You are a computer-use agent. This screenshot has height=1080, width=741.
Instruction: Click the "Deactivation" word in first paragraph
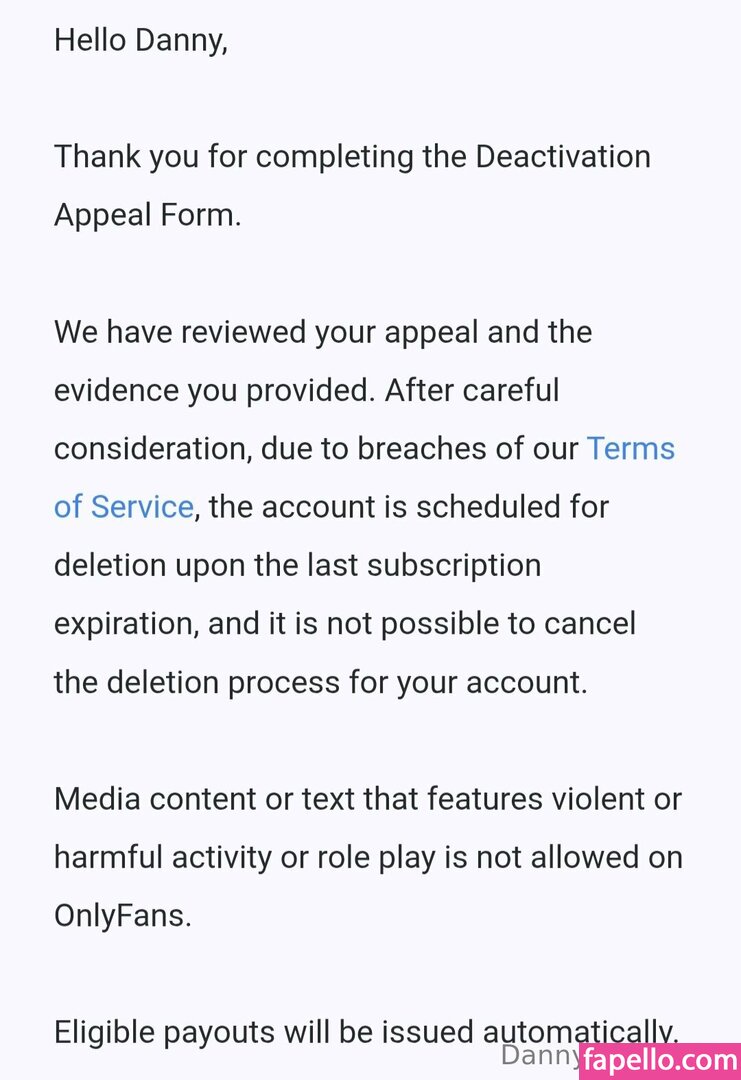coord(563,157)
